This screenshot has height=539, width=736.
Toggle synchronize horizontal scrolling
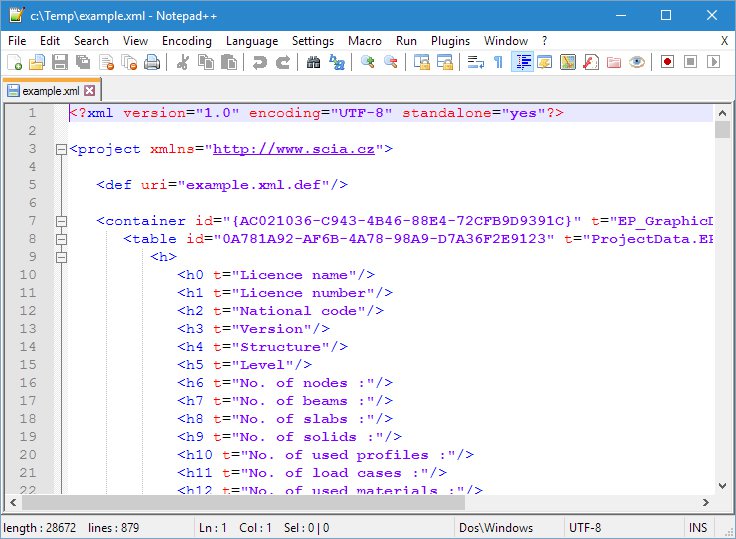coord(445,62)
